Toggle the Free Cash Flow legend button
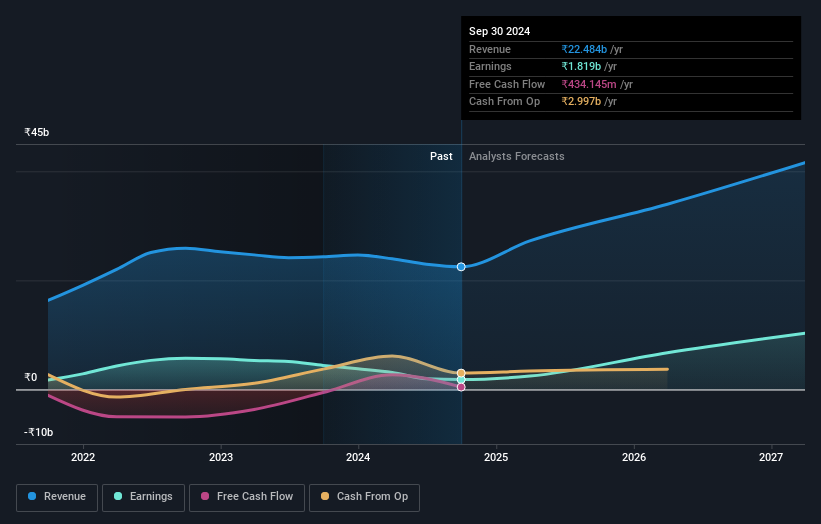 [247, 497]
